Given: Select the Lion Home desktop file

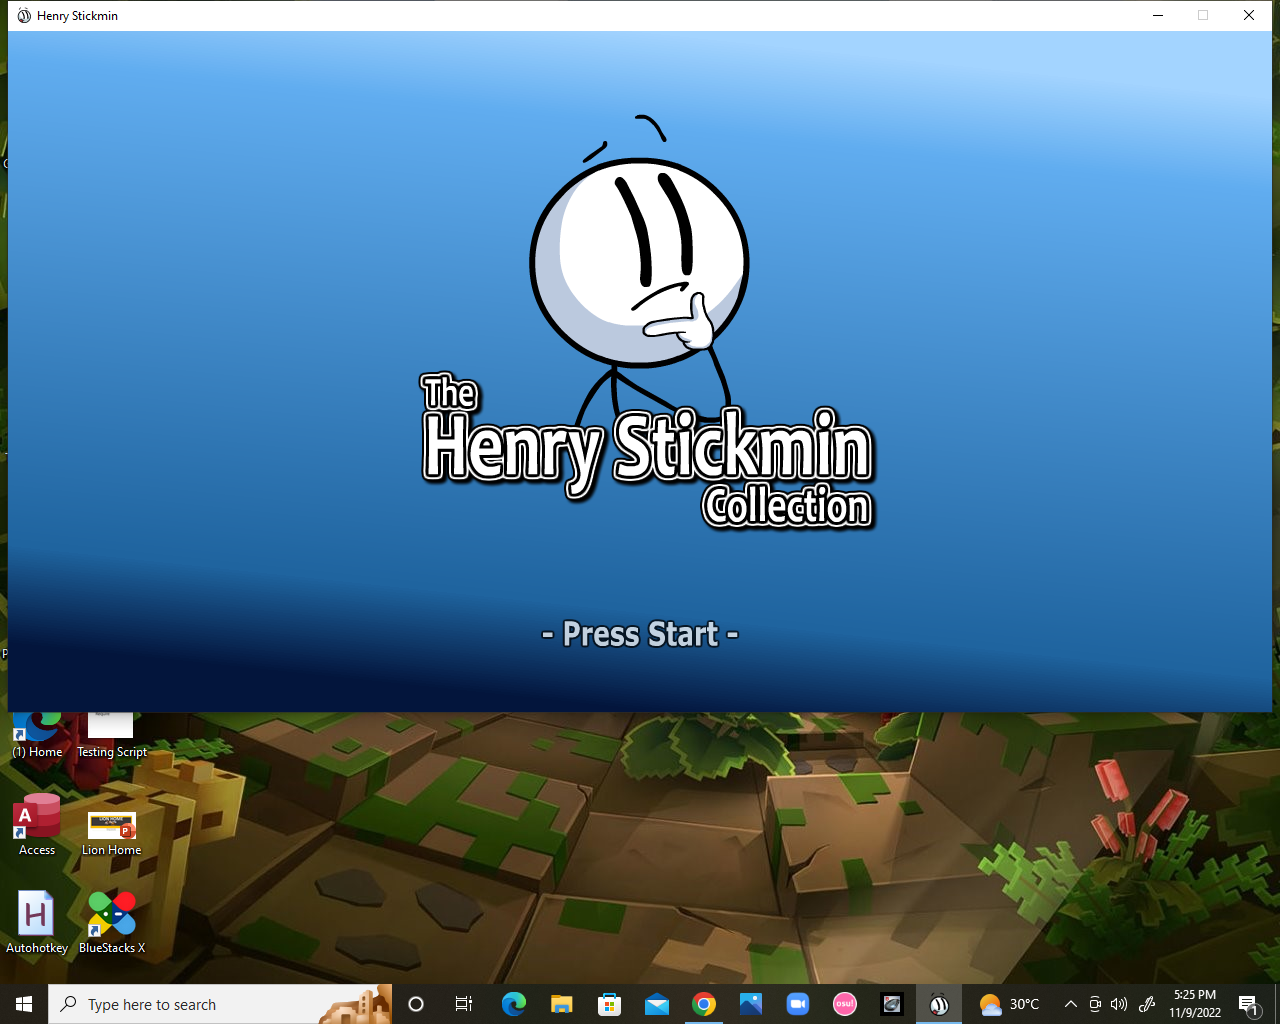Looking at the screenshot, I should (111, 832).
